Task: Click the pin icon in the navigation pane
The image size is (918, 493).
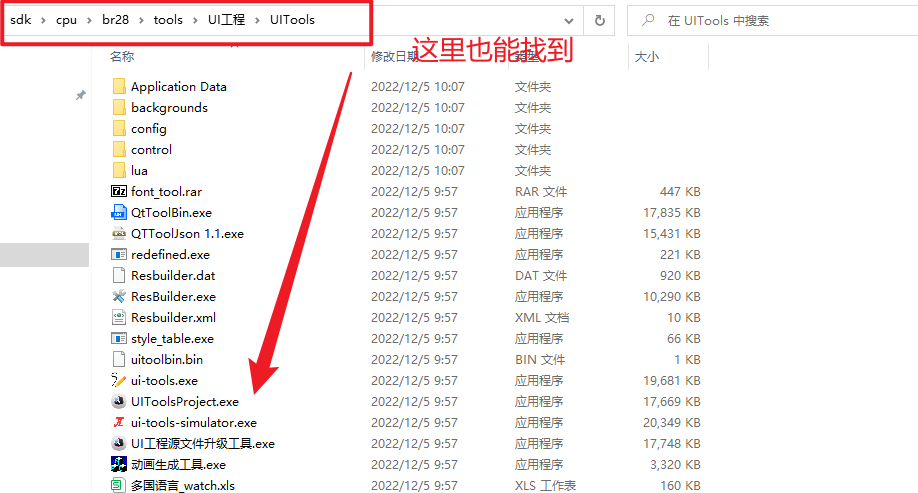Action: (x=81, y=95)
